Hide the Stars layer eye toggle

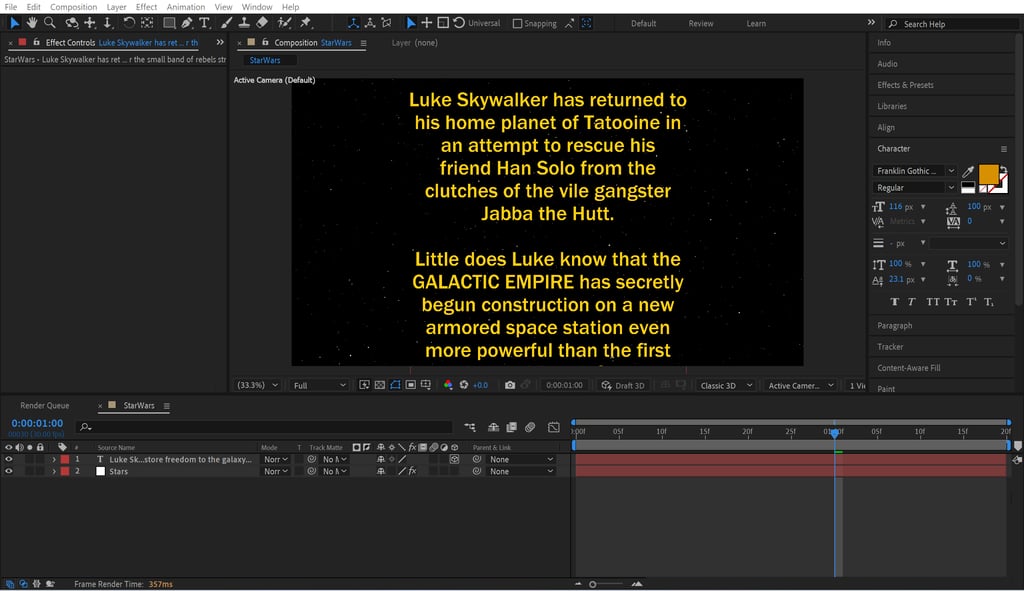click(x=8, y=471)
